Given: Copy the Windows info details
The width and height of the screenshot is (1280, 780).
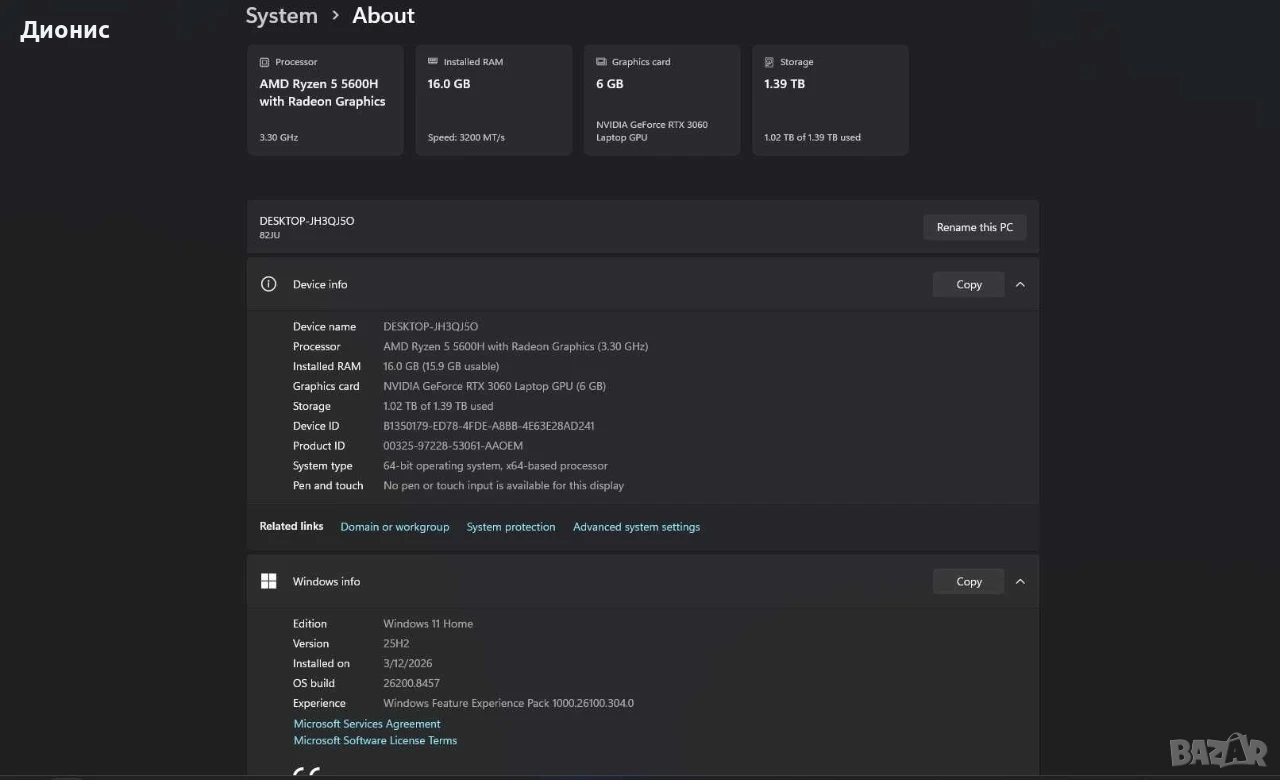Looking at the screenshot, I should click(968, 581).
